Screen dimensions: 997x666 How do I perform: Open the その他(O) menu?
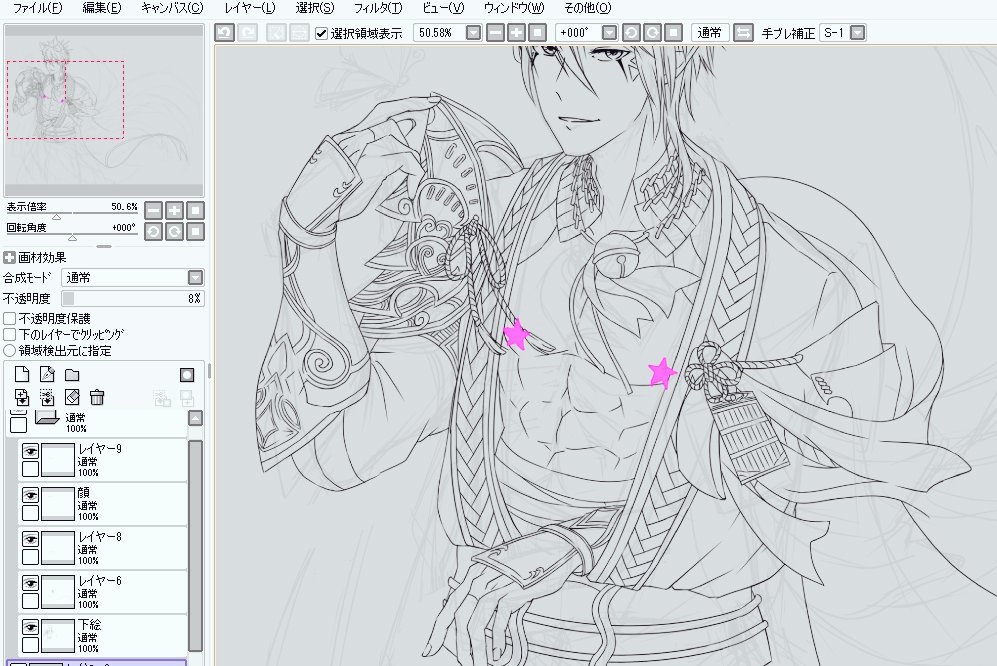[588, 8]
